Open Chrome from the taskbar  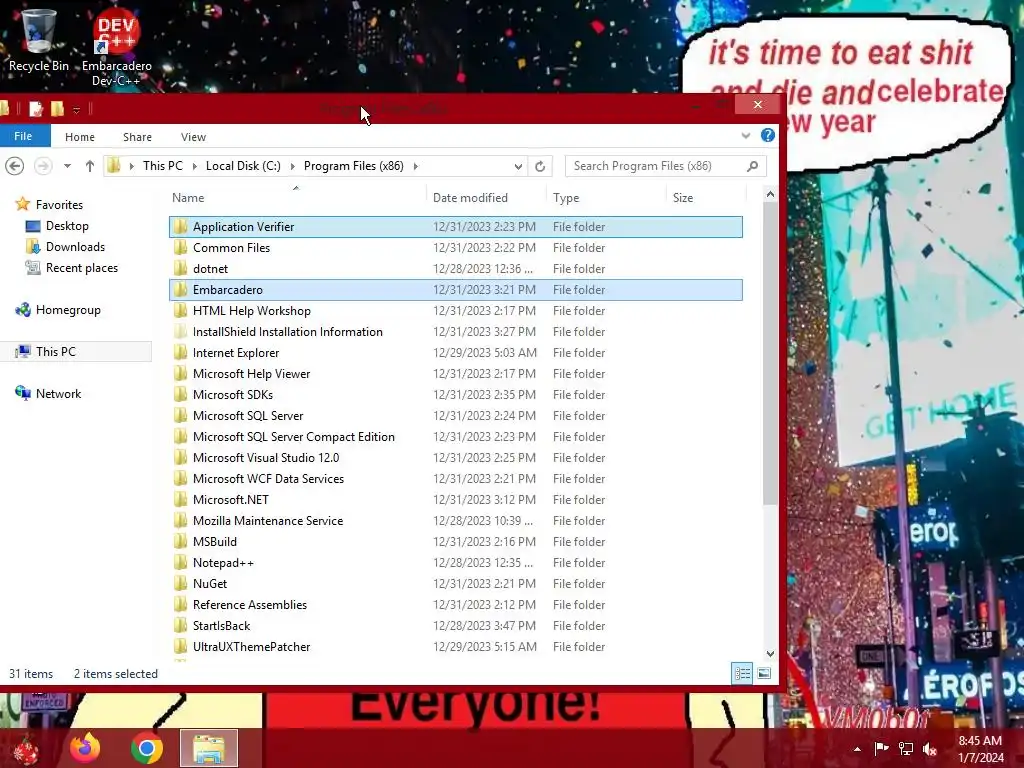[x=146, y=748]
